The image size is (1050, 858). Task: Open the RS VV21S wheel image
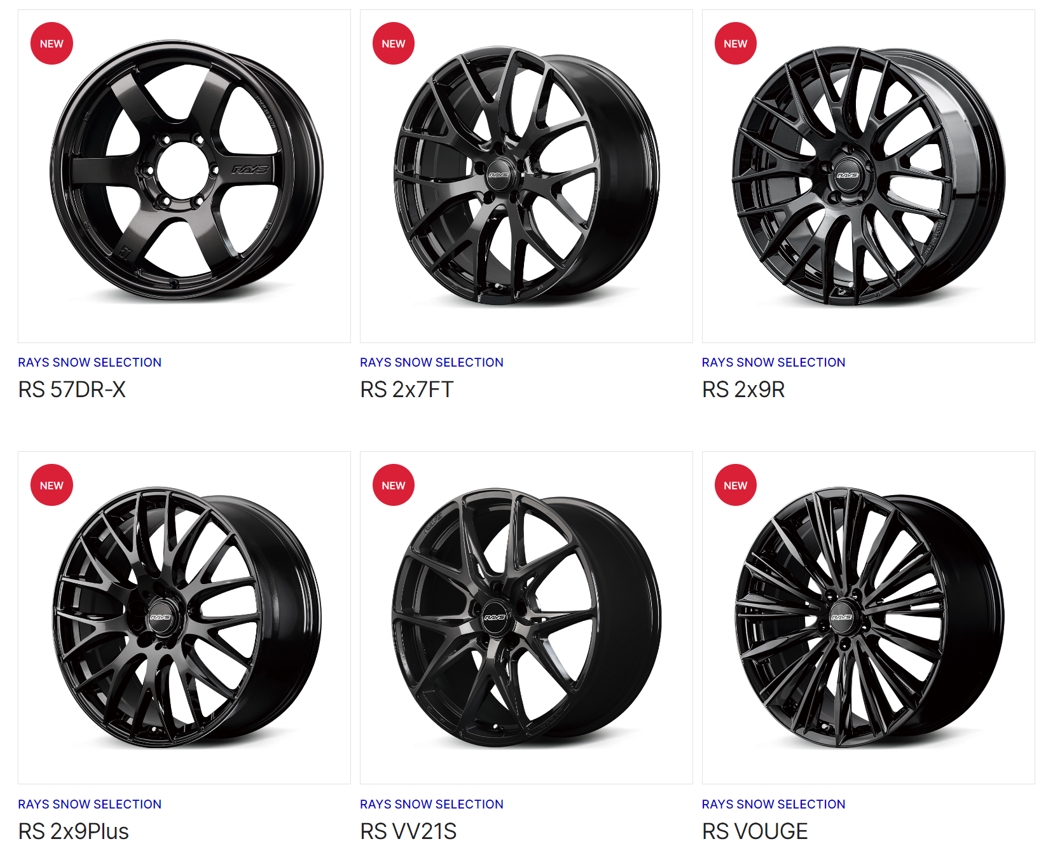click(526, 618)
